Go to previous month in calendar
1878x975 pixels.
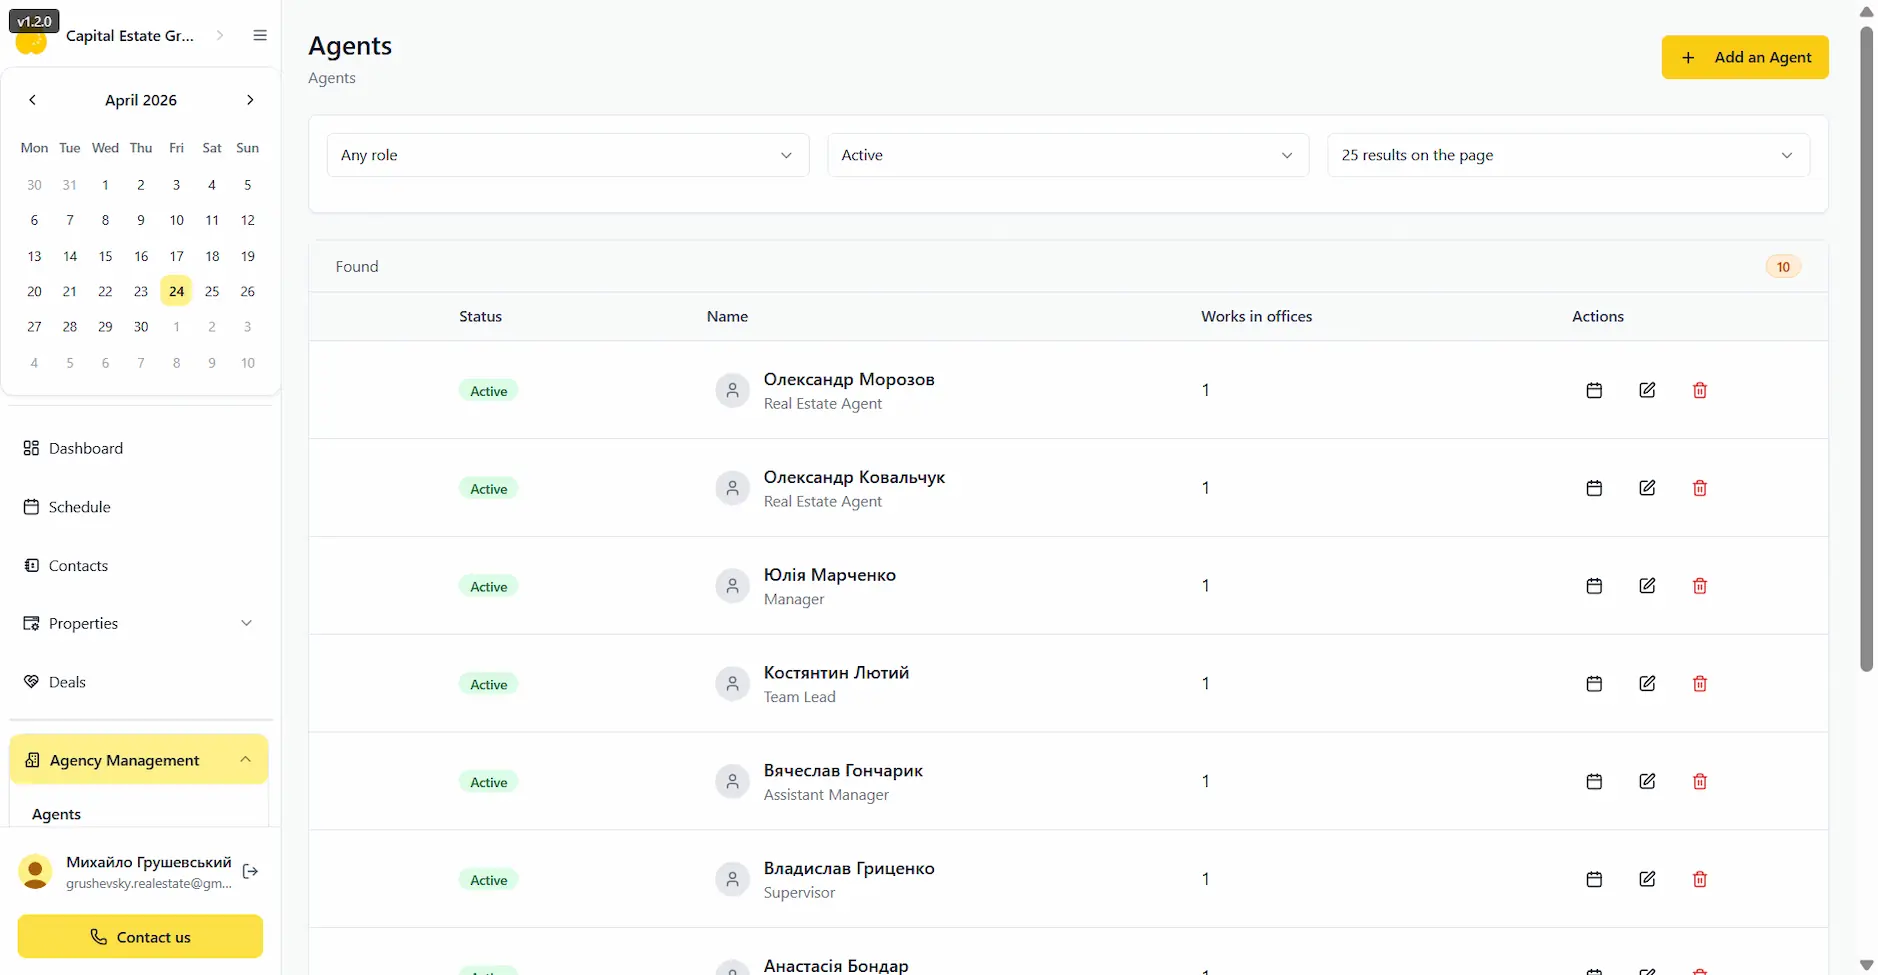click(32, 100)
